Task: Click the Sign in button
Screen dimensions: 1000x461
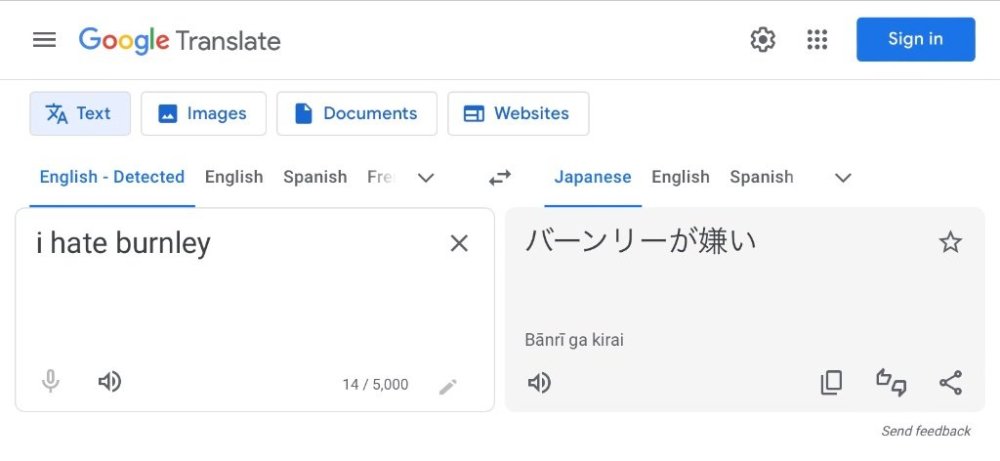Action: click(x=915, y=40)
